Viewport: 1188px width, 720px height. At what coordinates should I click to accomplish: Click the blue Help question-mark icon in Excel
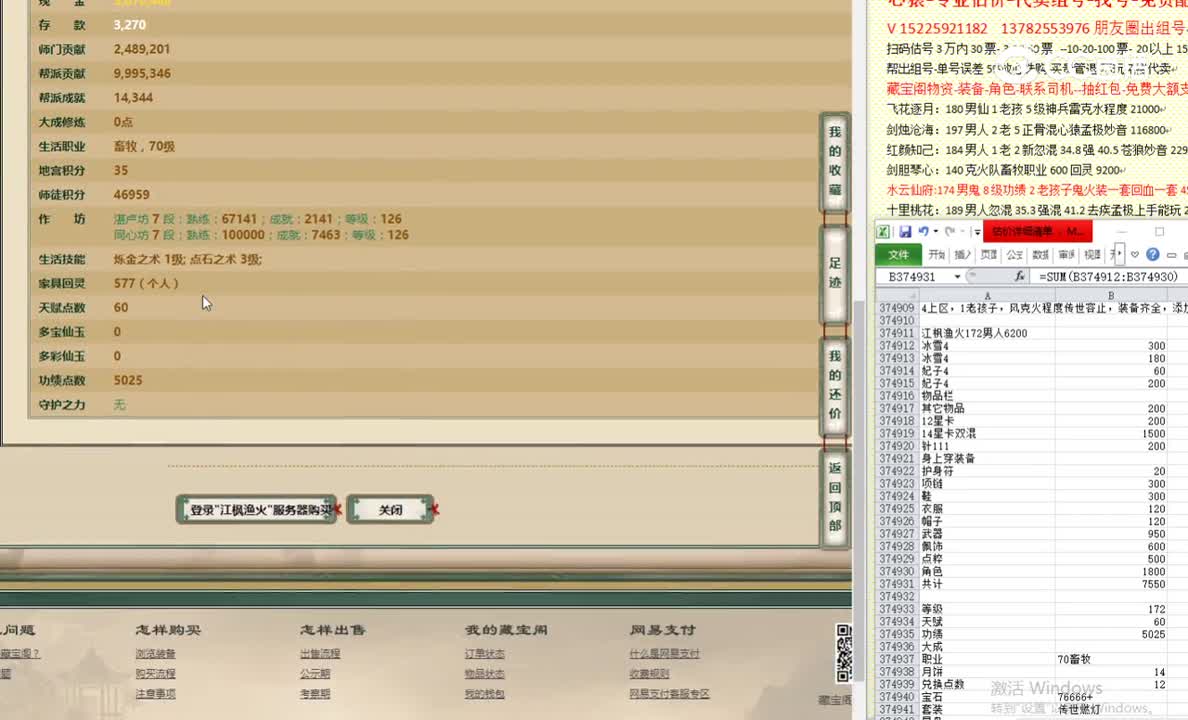(1151, 254)
